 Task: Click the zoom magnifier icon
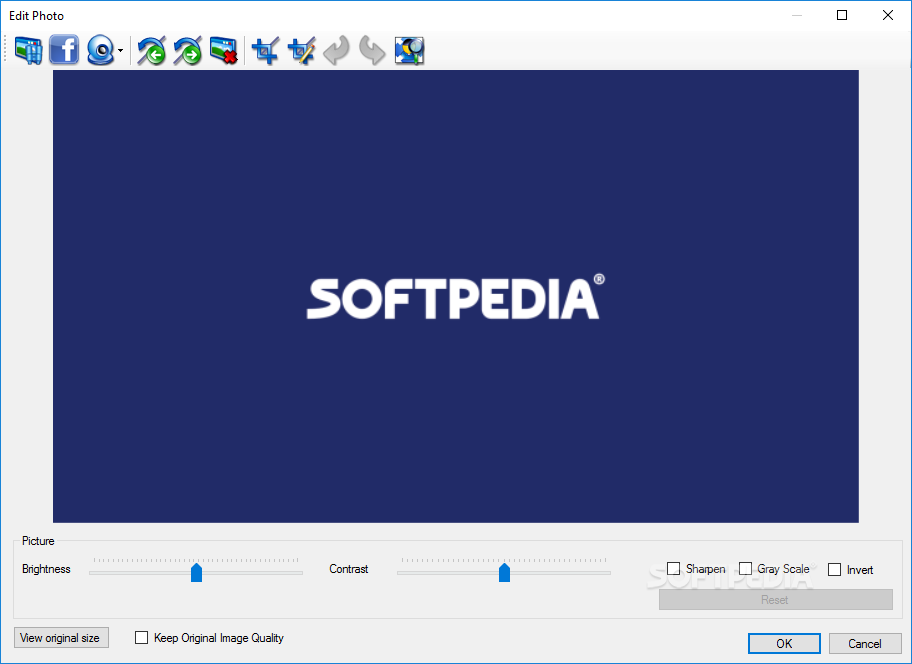coord(409,51)
